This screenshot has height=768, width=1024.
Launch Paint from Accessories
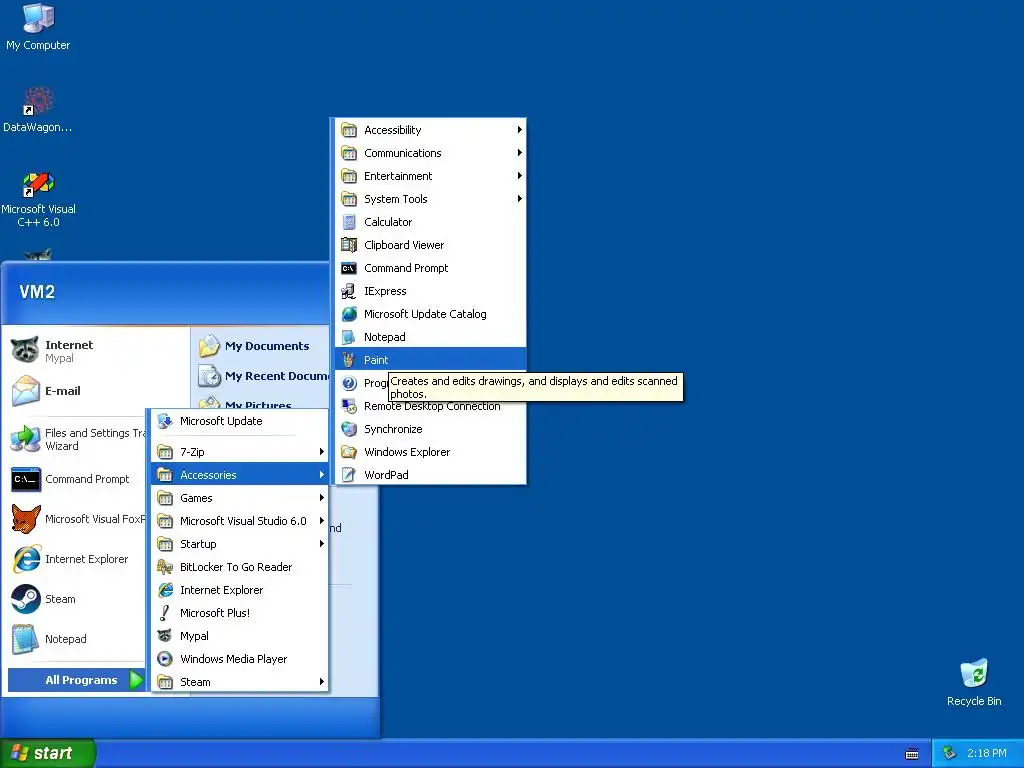point(430,360)
